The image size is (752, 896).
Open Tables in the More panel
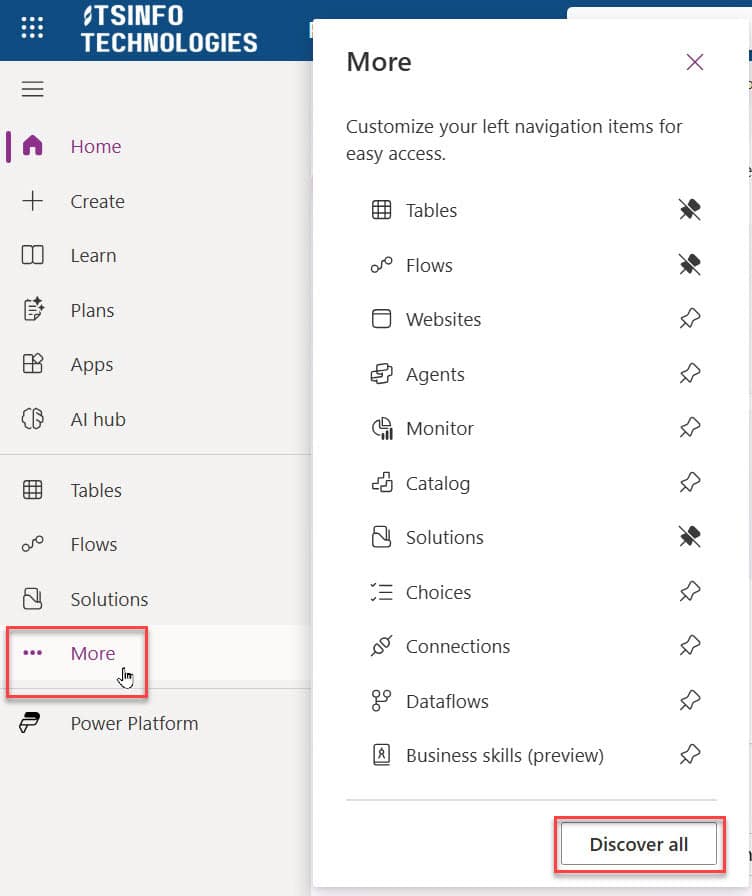point(431,210)
